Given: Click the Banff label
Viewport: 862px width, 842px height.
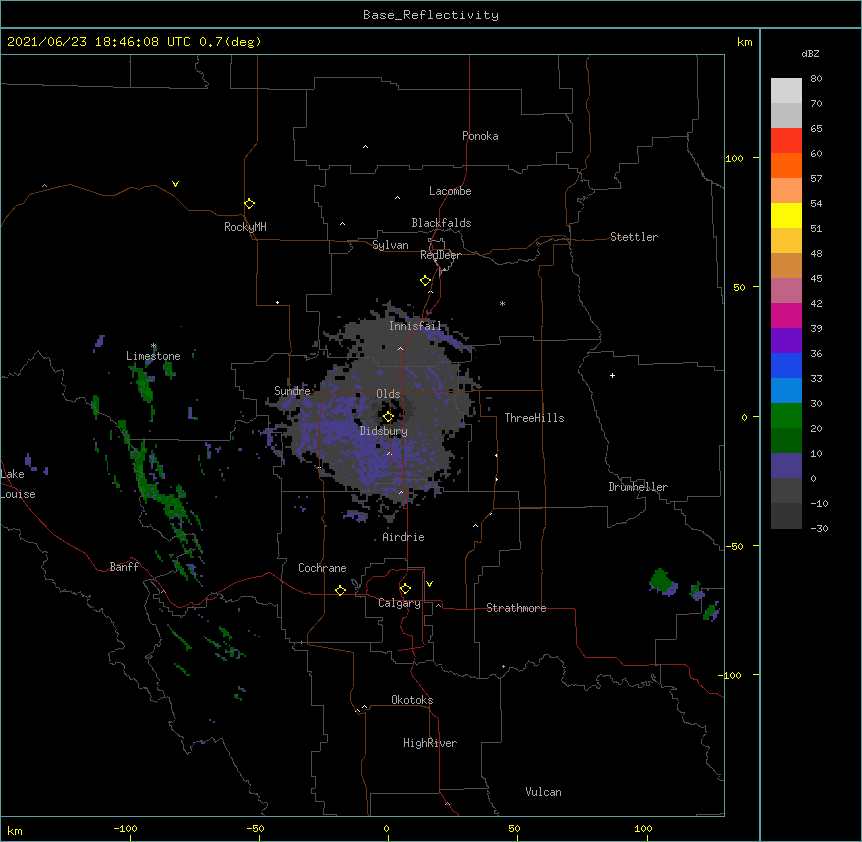Looking at the screenshot, I should (x=124, y=567).
